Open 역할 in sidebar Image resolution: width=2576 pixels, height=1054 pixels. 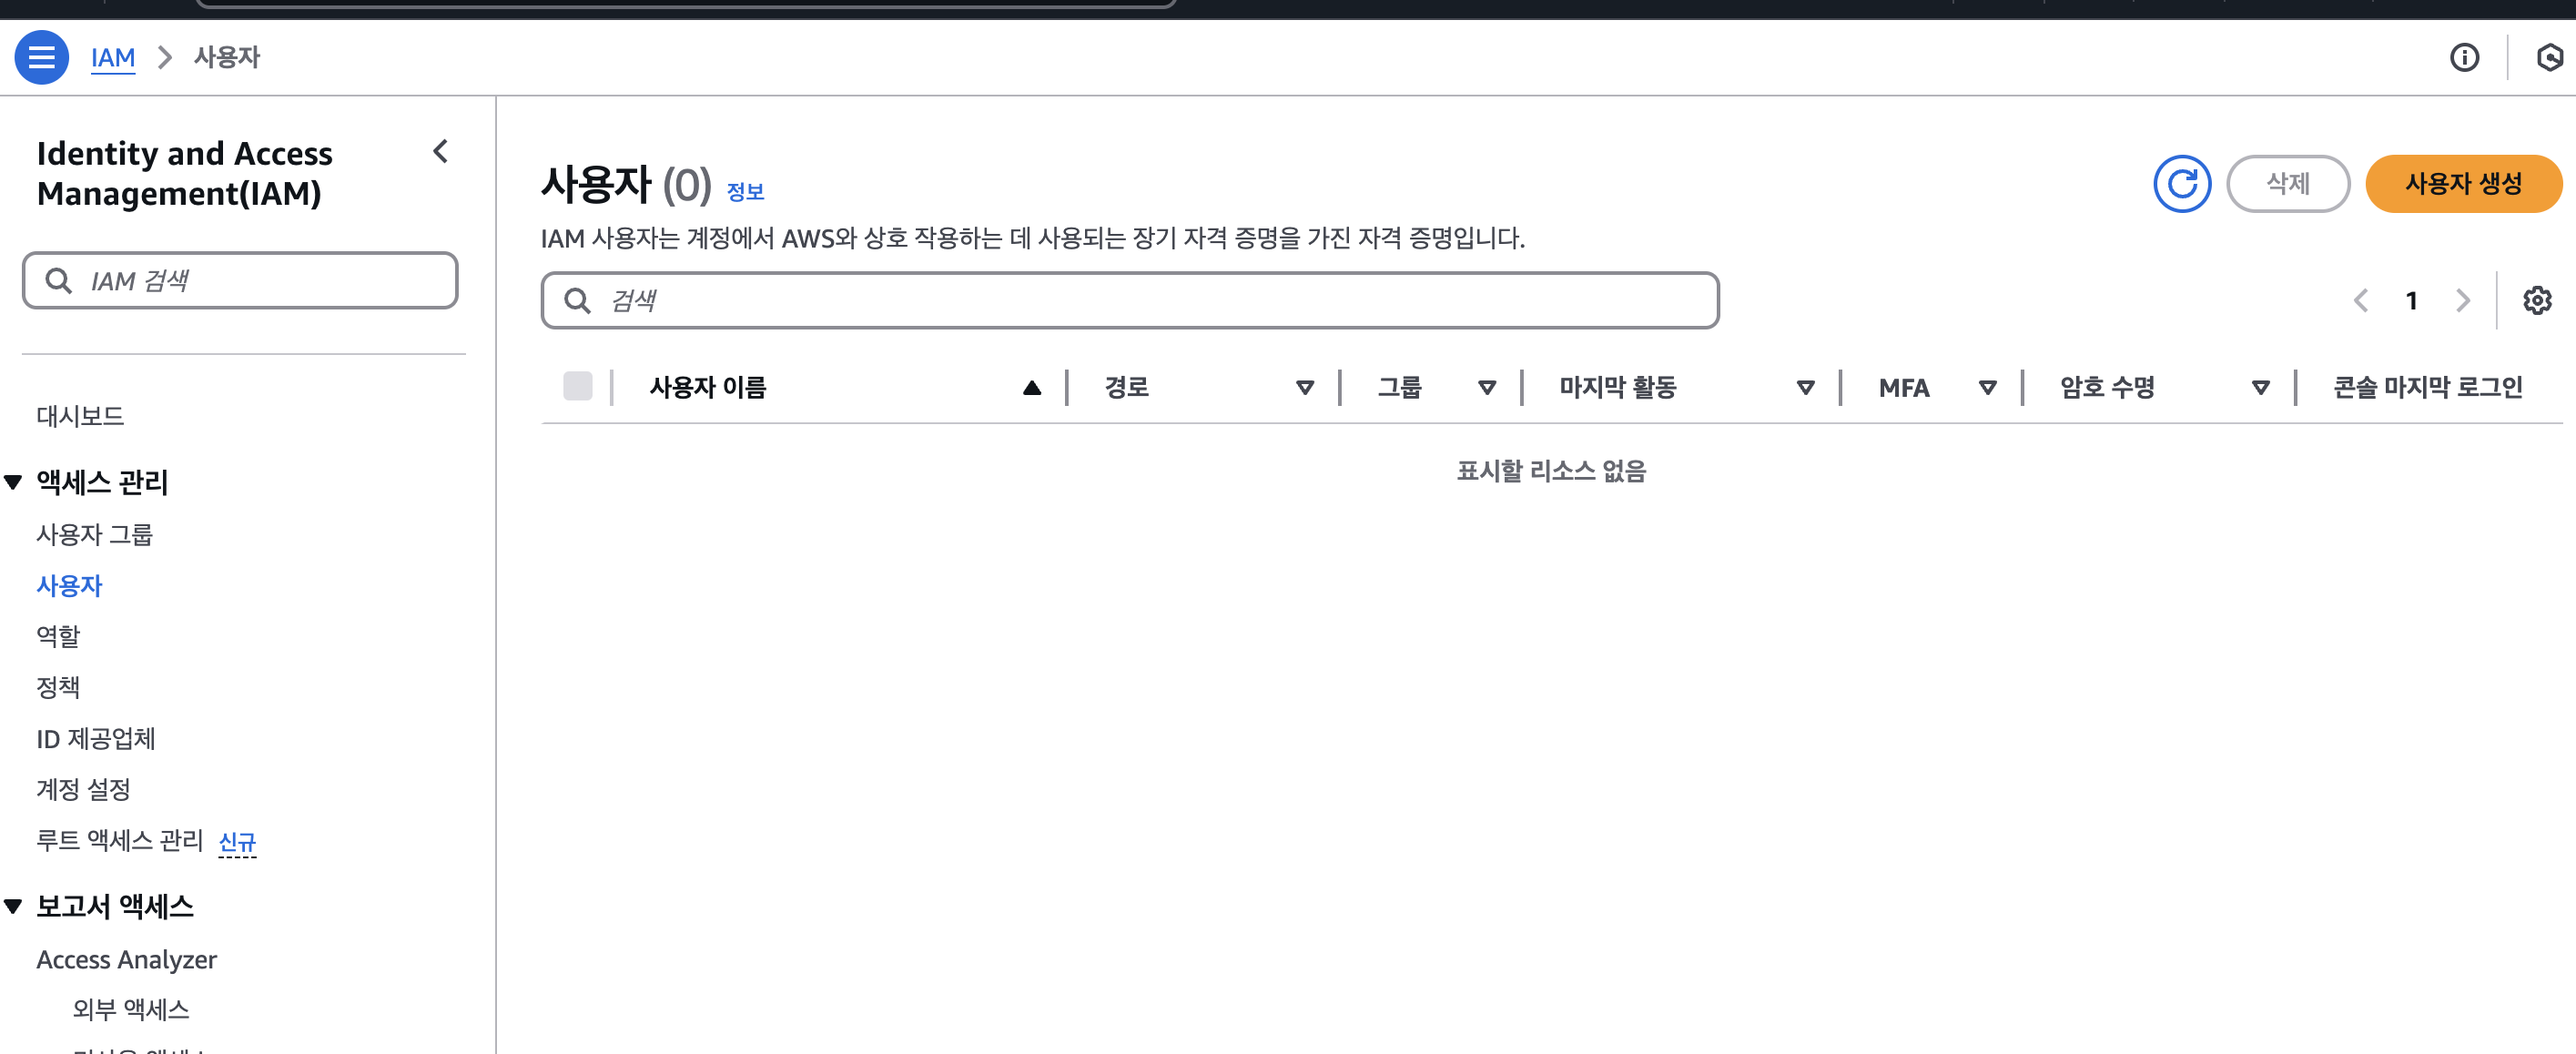click(x=58, y=636)
